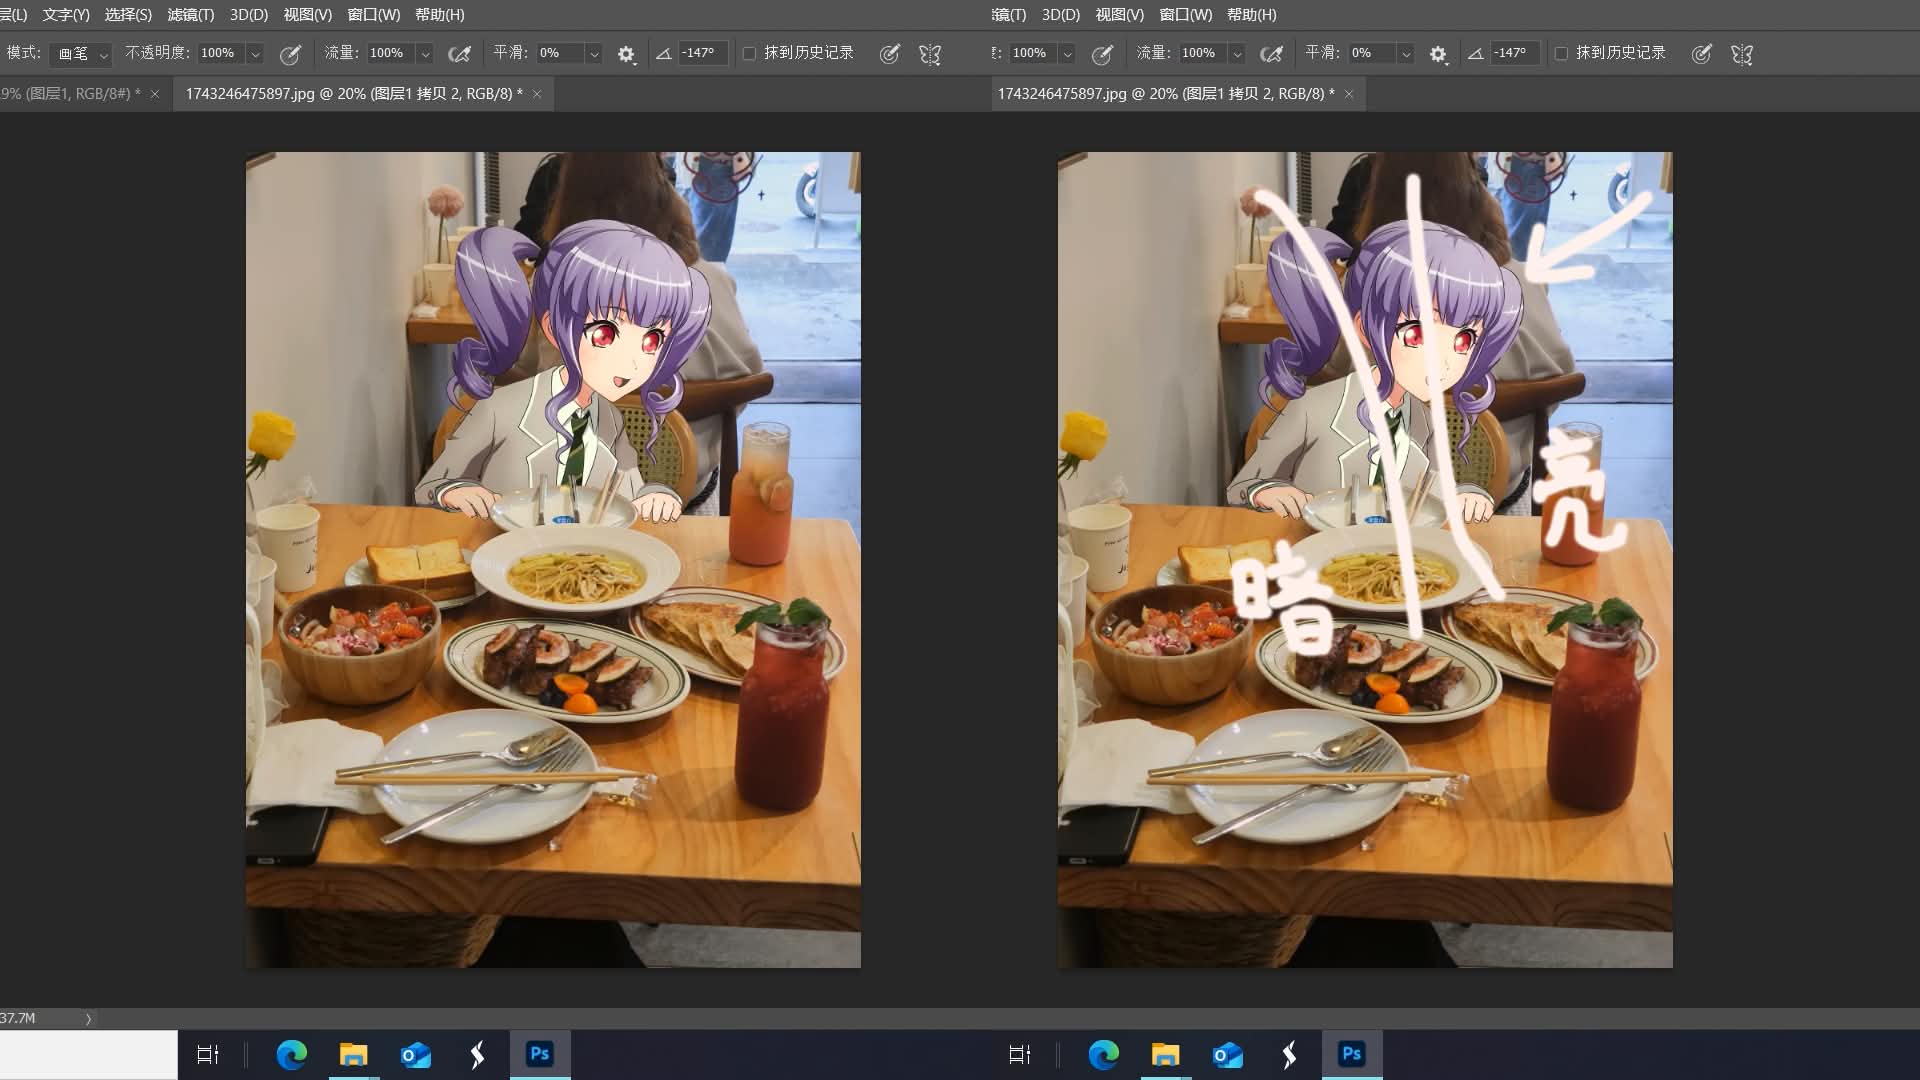1920x1080 pixels.
Task: Launch Microsoft Edge from left taskbar
Action: [292, 1054]
